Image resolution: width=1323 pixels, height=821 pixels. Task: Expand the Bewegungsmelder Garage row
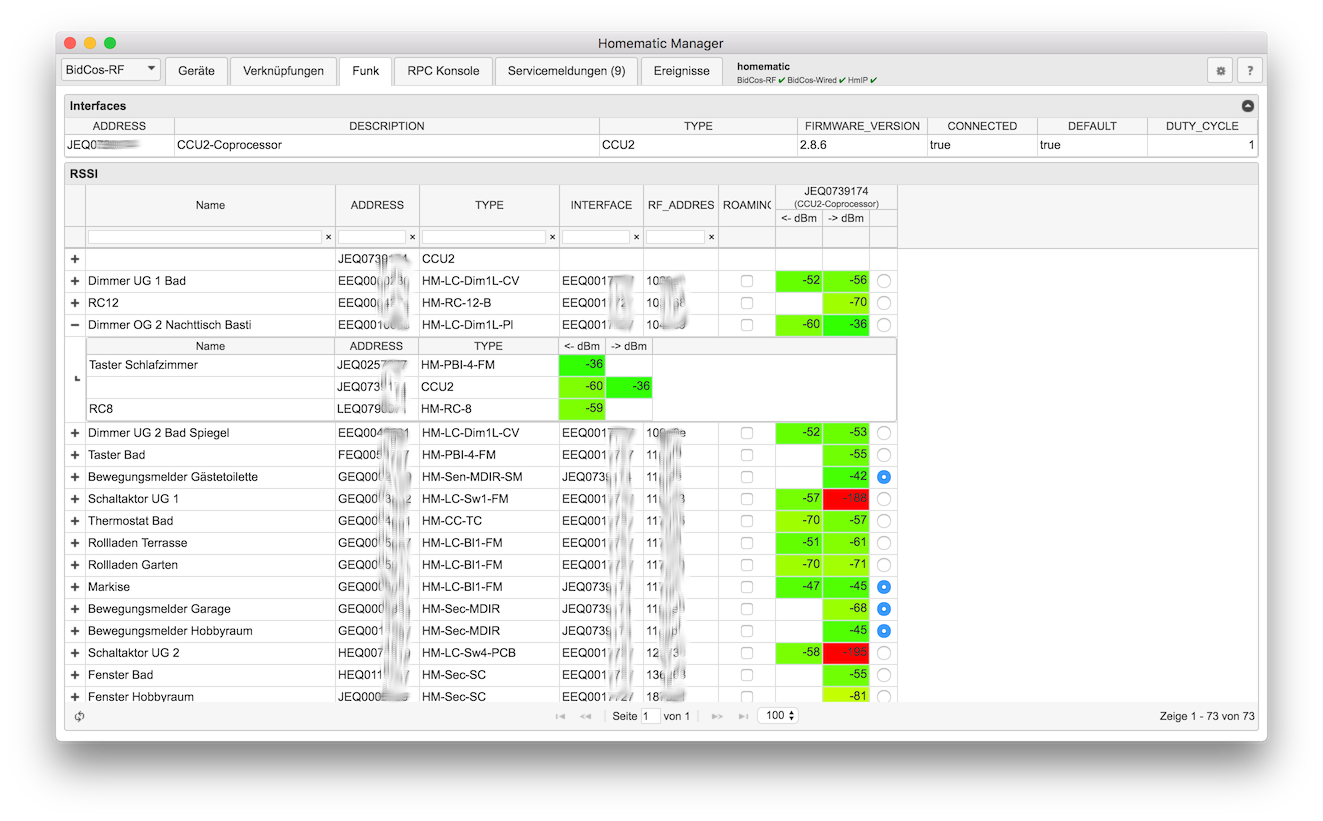(x=75, y=609)
